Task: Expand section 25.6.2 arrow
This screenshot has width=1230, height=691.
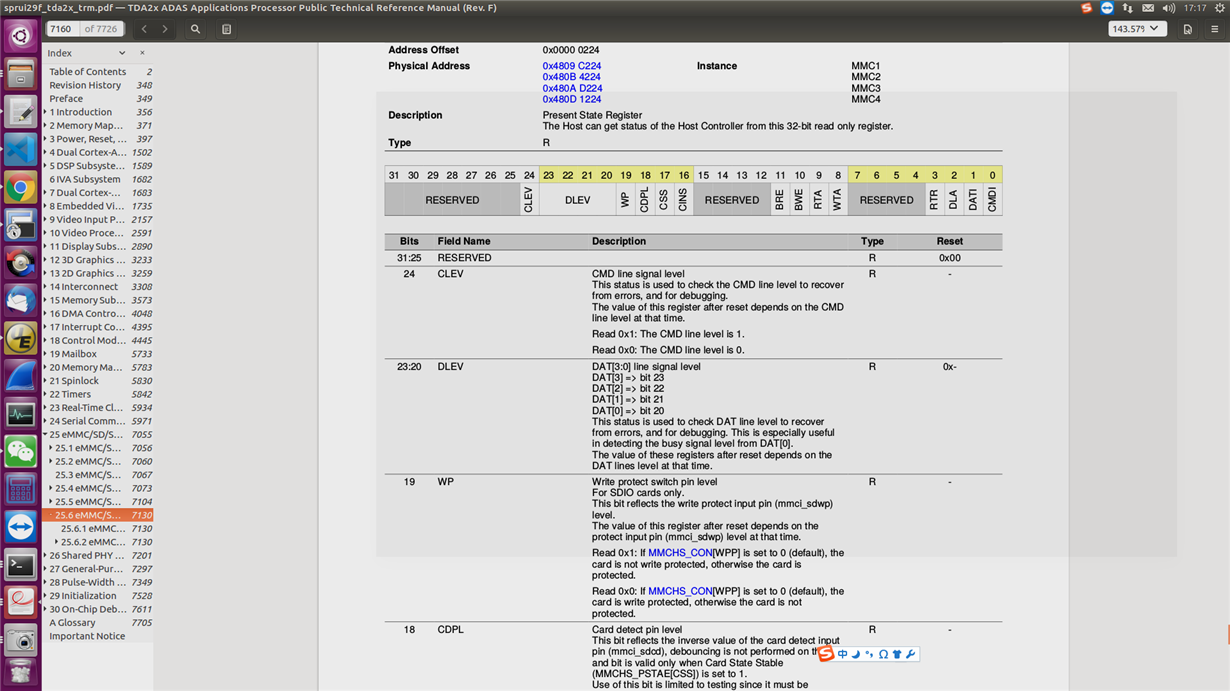Action: pos(56,542)
